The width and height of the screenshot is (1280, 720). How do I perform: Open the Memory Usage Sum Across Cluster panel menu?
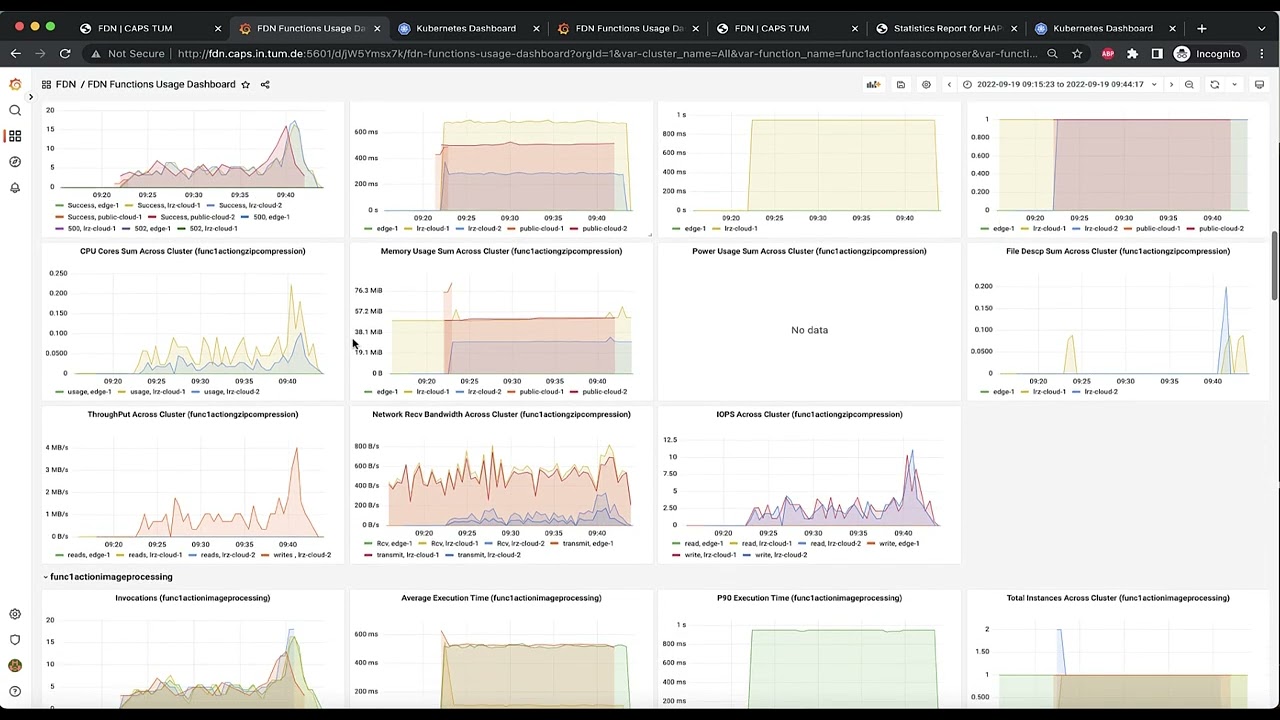tap(501, 251)
